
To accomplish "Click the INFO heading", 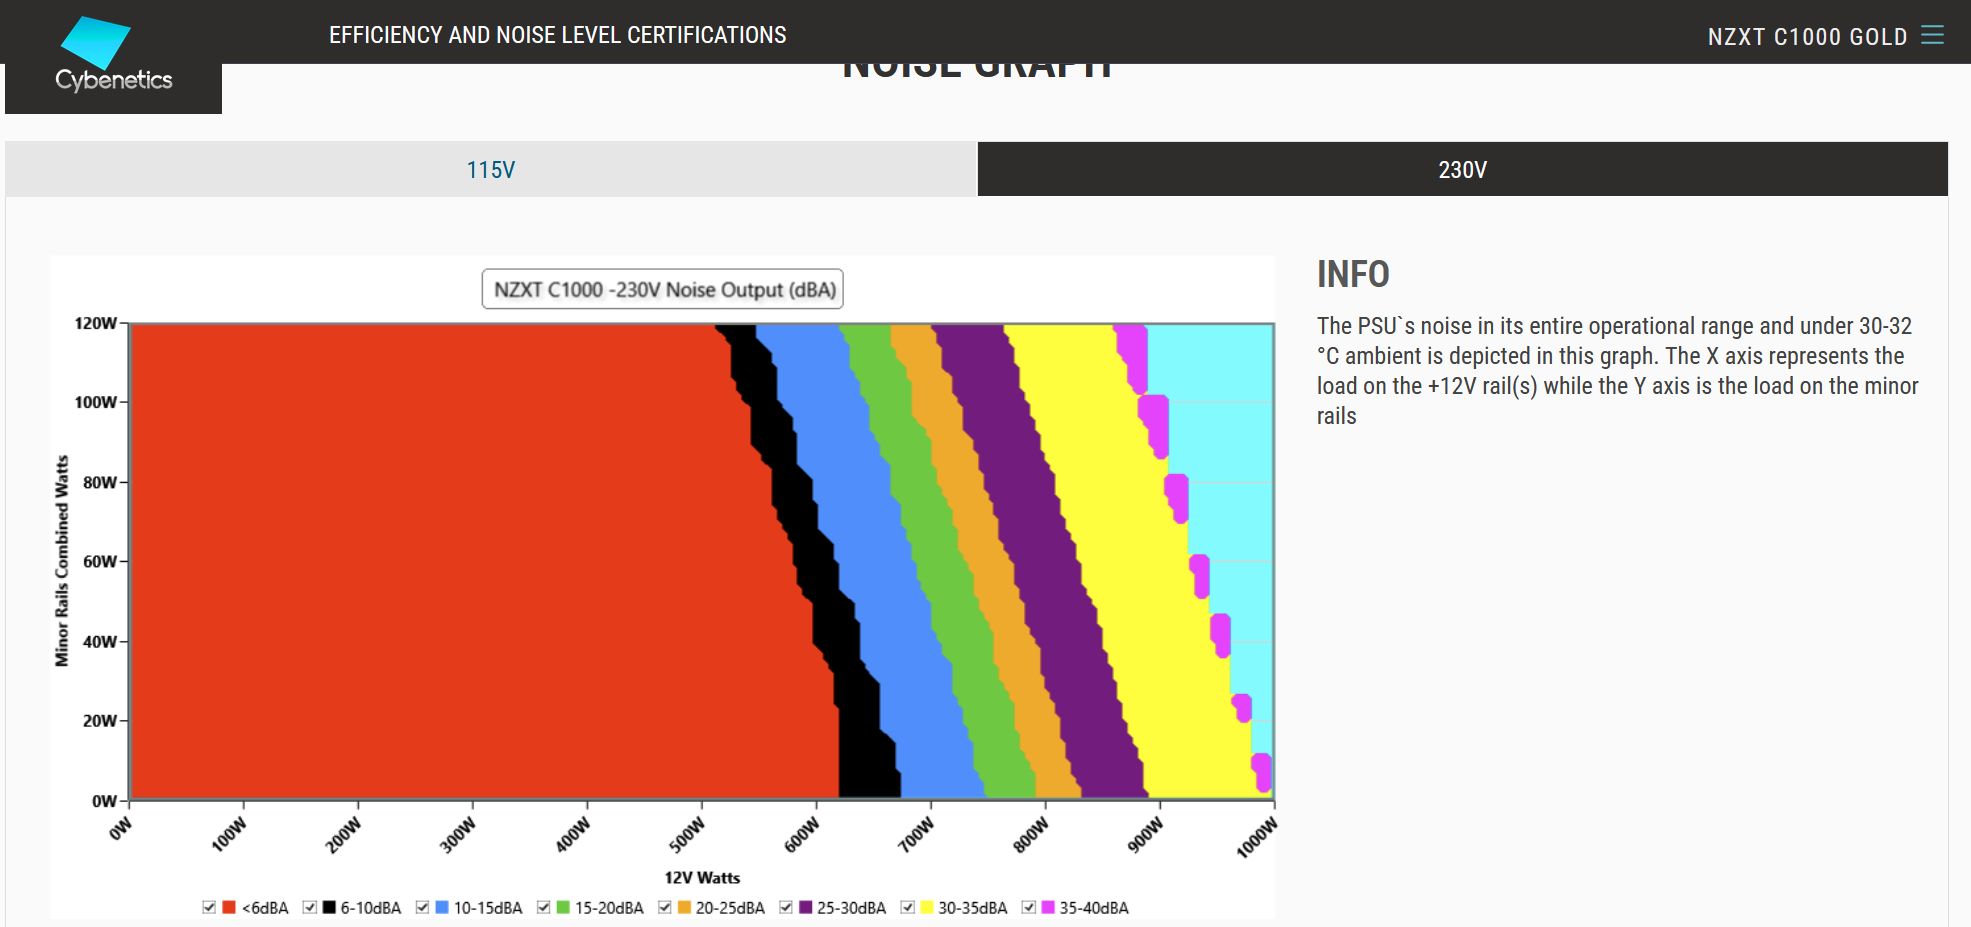I will click(x=1353, y=274).
